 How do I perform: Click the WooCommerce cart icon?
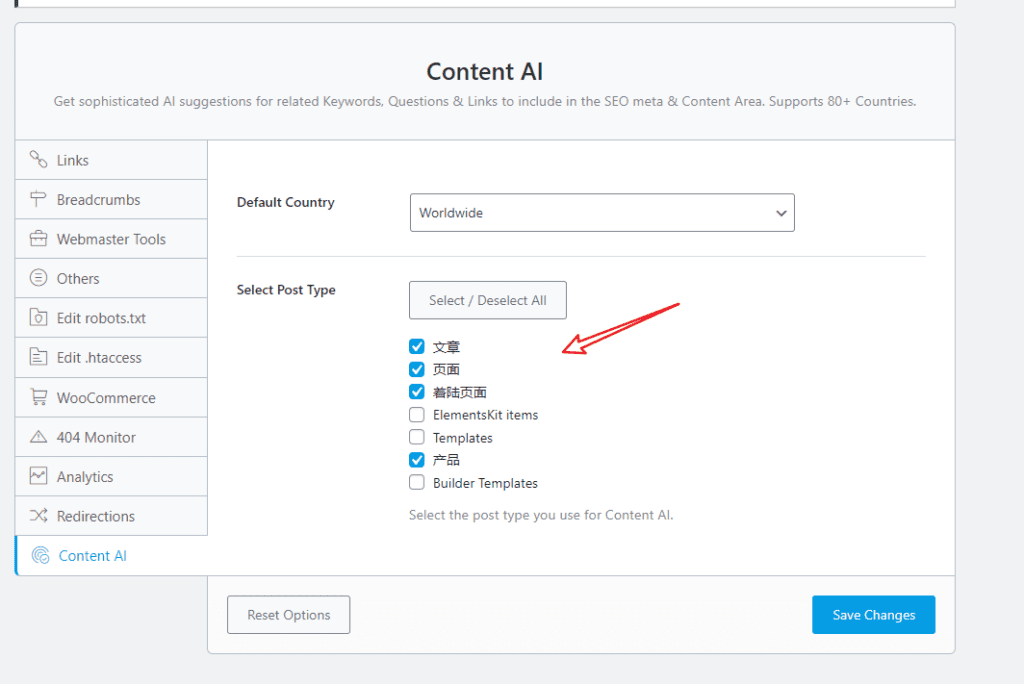coord(39,397)
